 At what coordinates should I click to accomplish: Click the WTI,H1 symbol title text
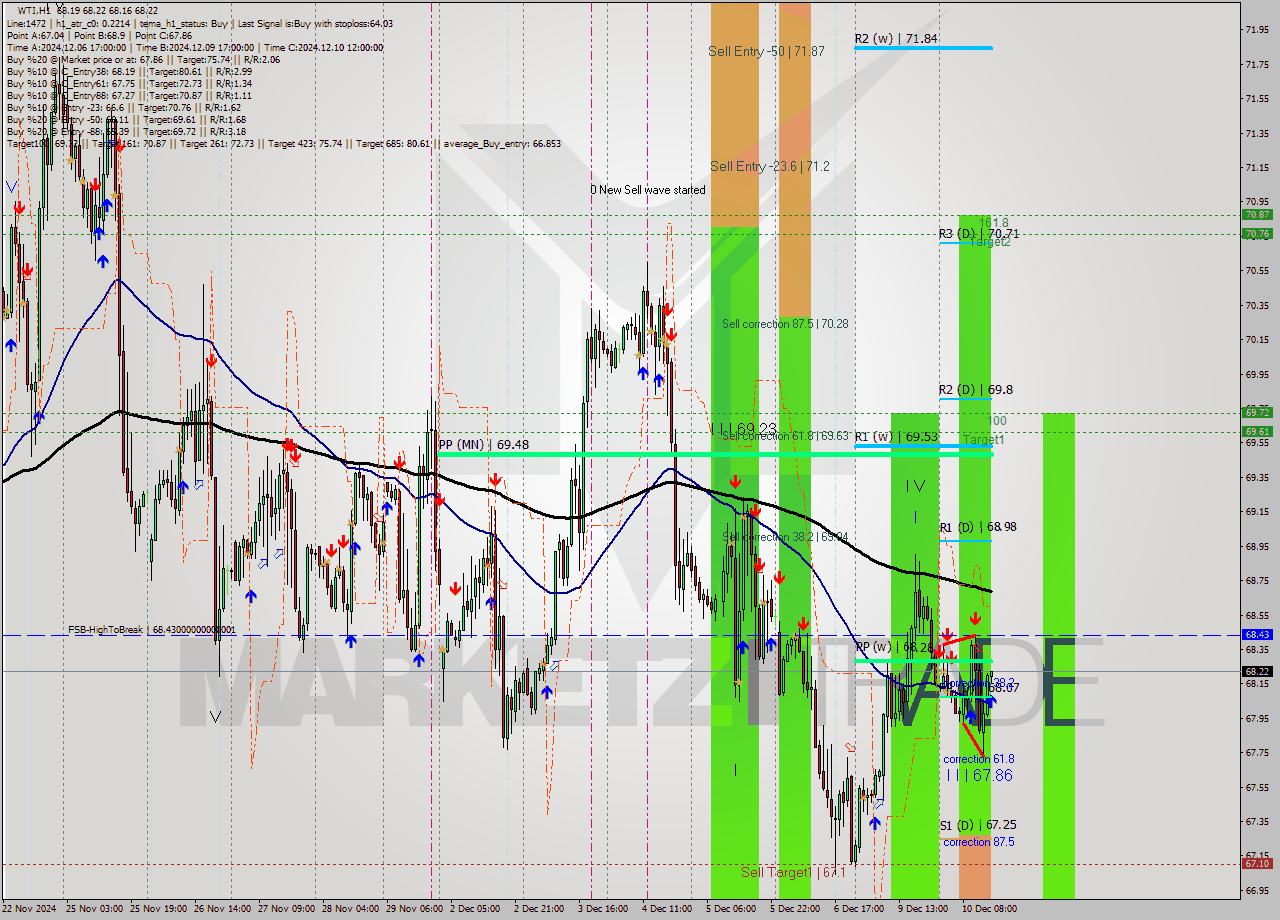pyautogui.click(x=35, y=10)
